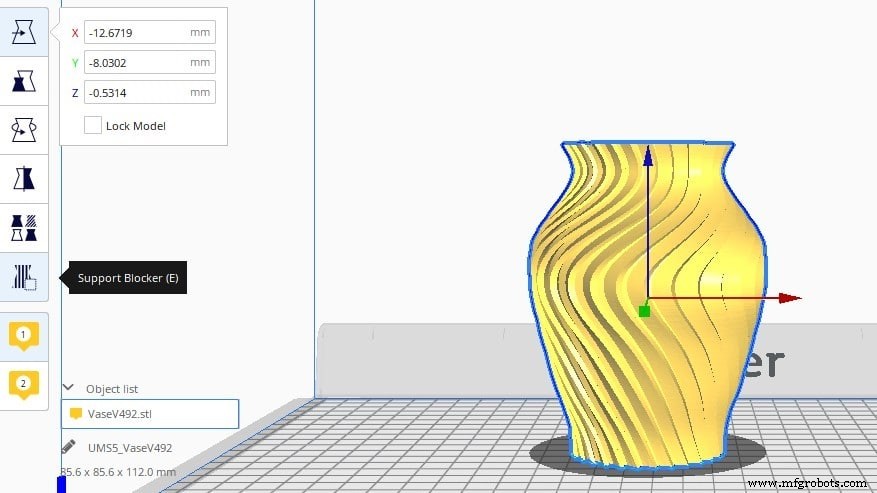Toggle the Lock Model checkbox
This screenshot has width=877, height=493.
(93, 125)
